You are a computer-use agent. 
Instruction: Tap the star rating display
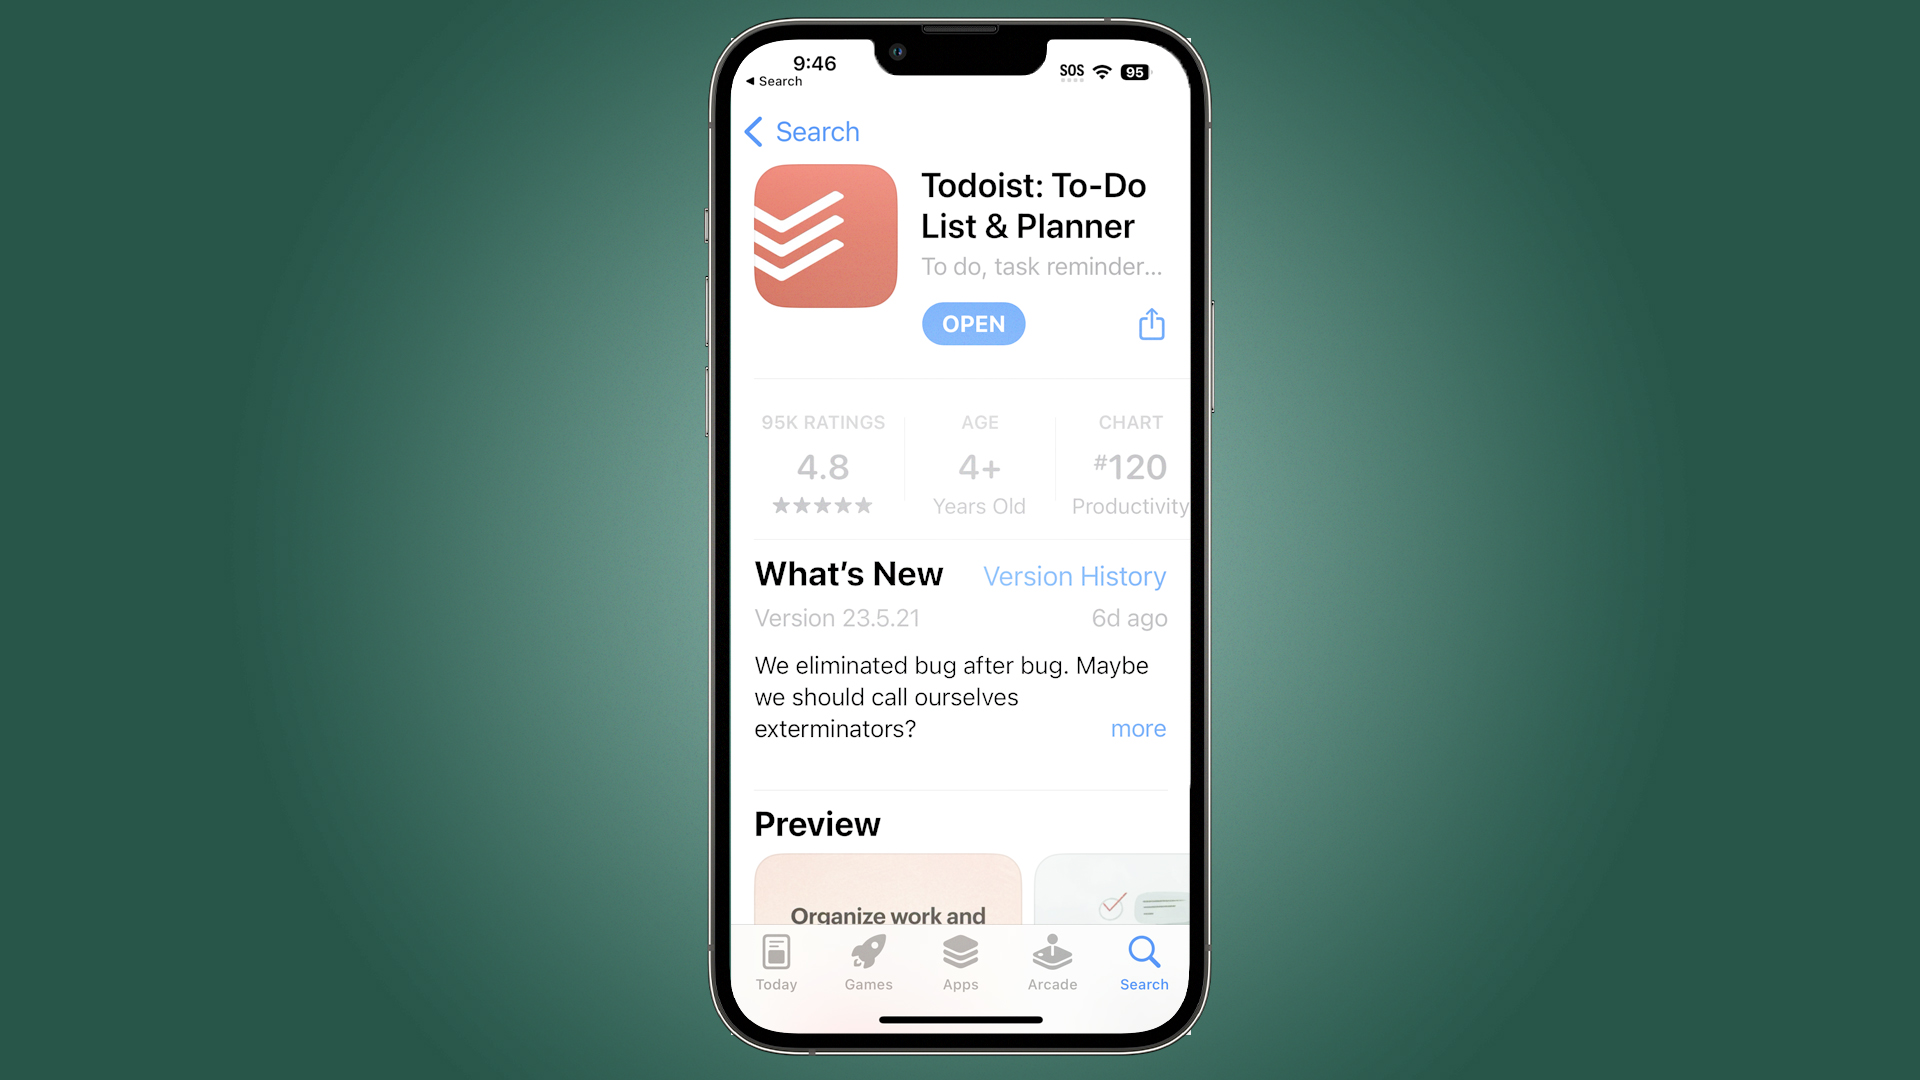coord(823,506)
